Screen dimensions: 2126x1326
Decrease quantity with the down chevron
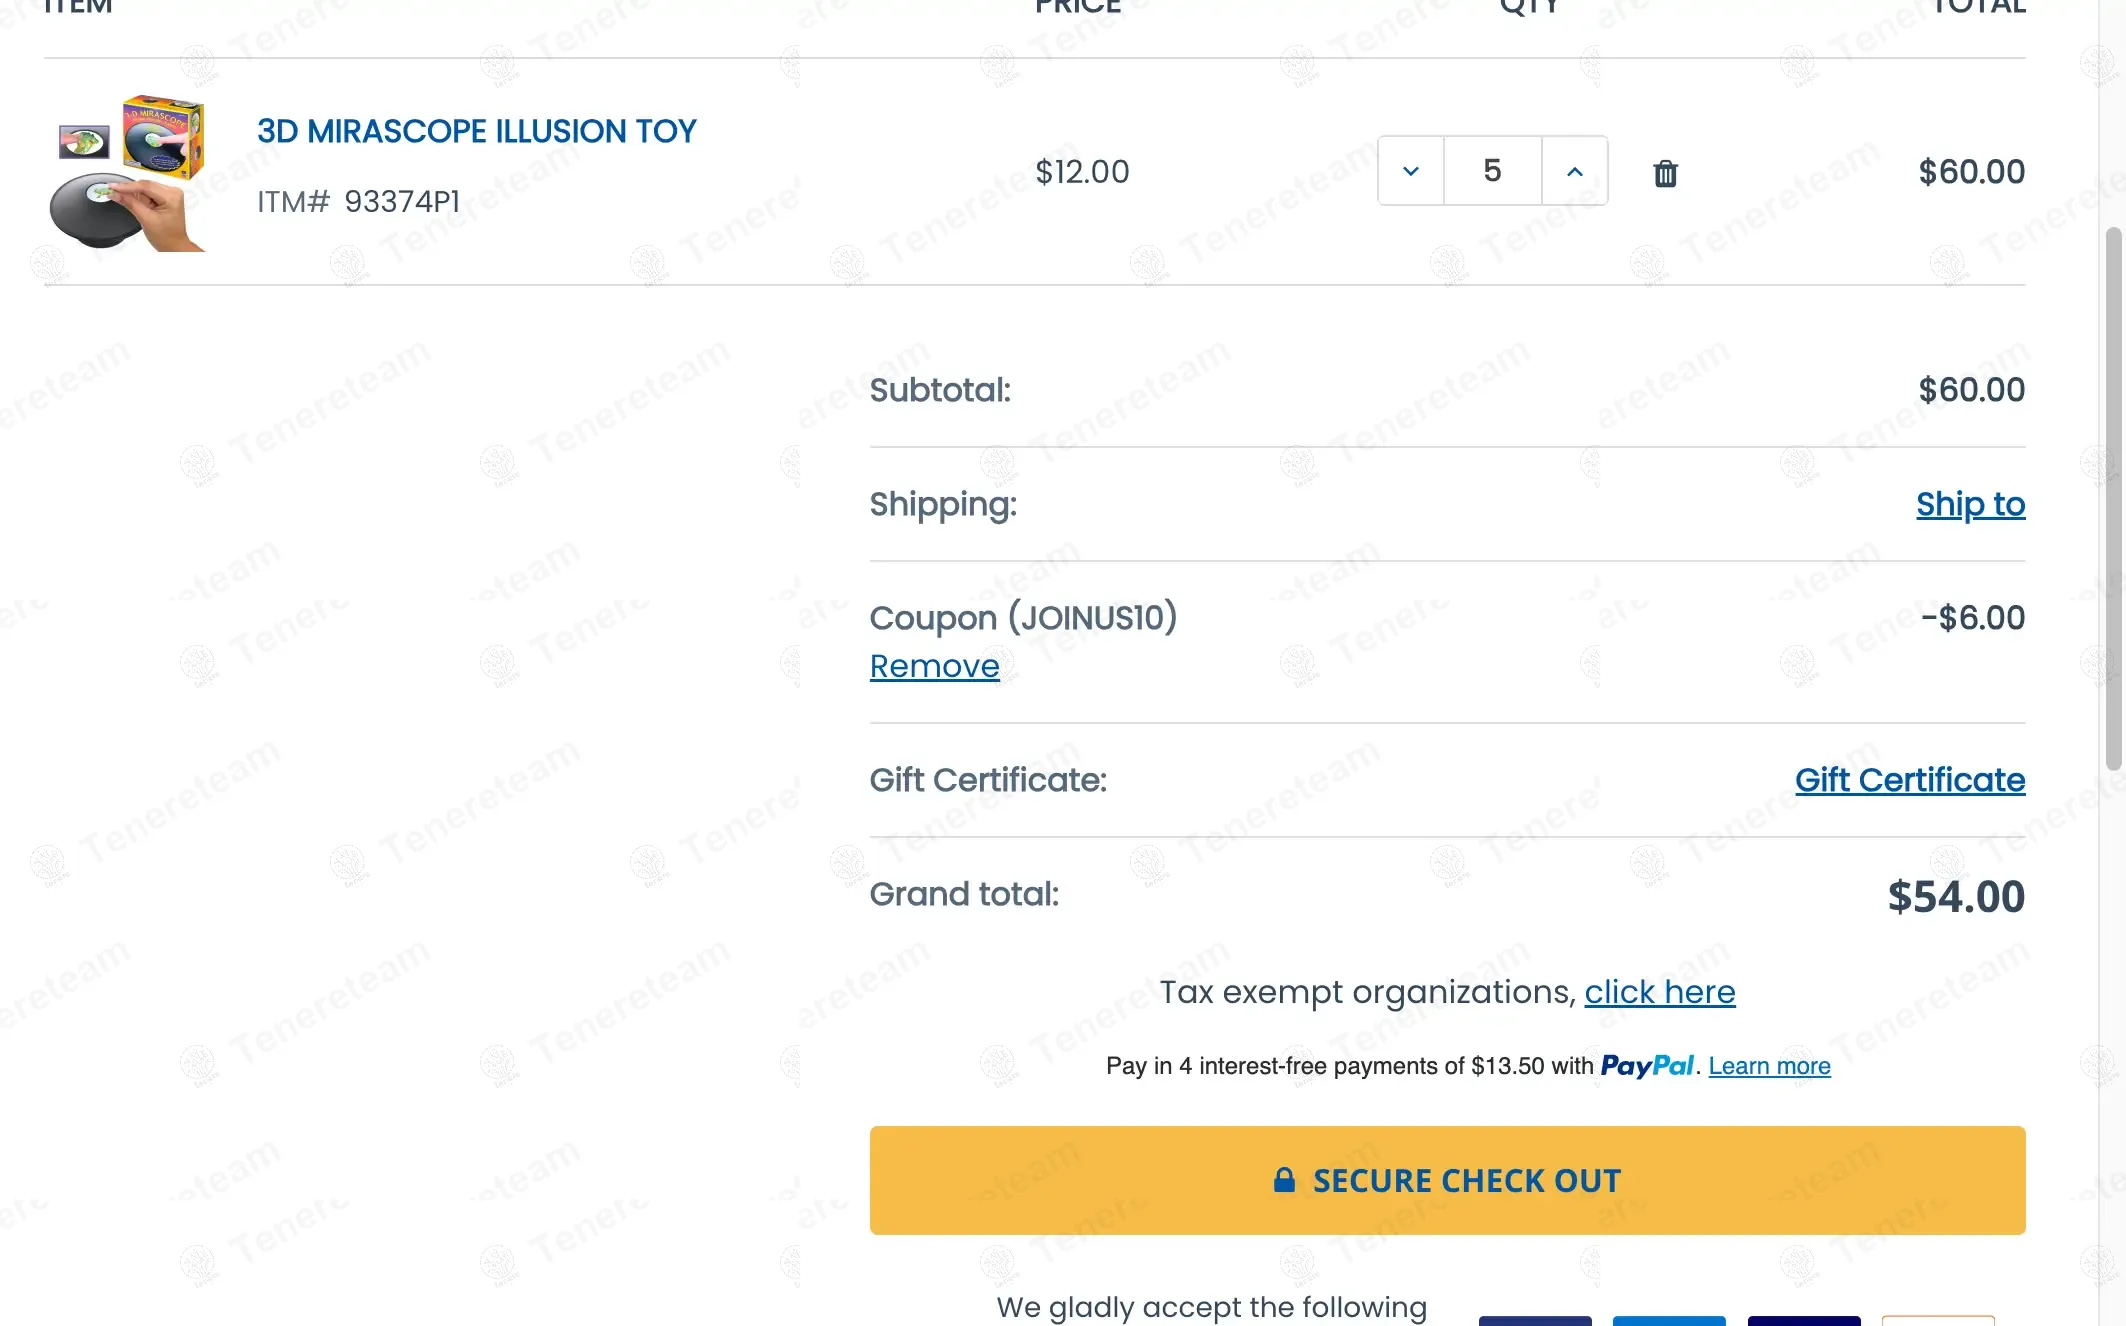coord(1411,171)
